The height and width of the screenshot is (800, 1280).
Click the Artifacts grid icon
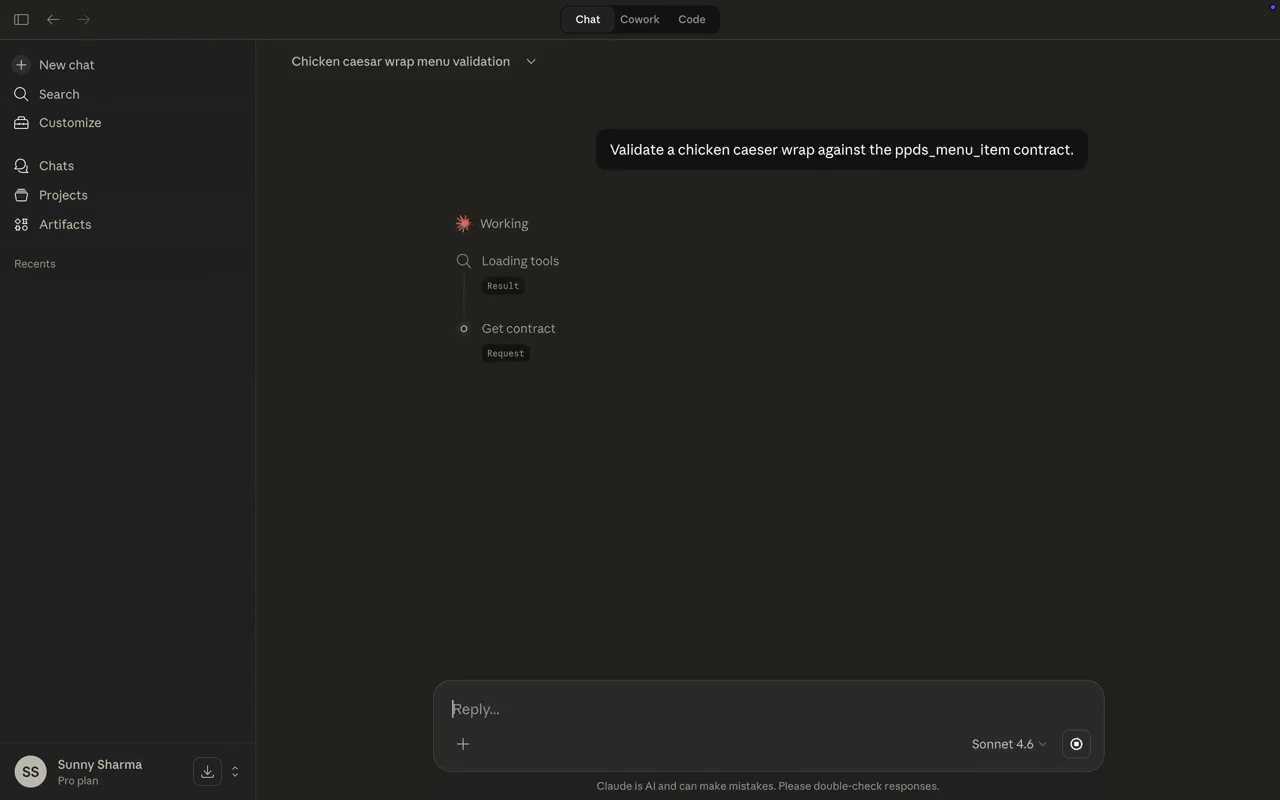click(x=21, y=224)
